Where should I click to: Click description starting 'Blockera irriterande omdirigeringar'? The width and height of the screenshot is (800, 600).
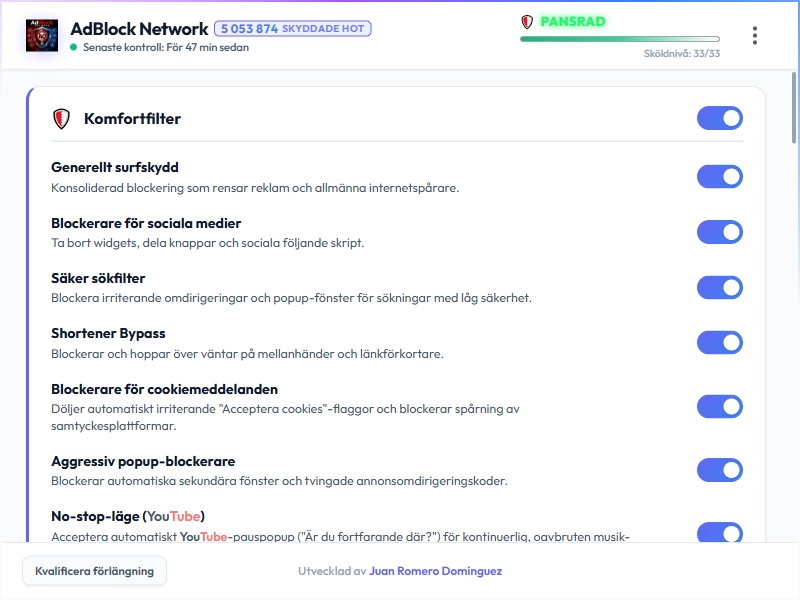point(291,298)
